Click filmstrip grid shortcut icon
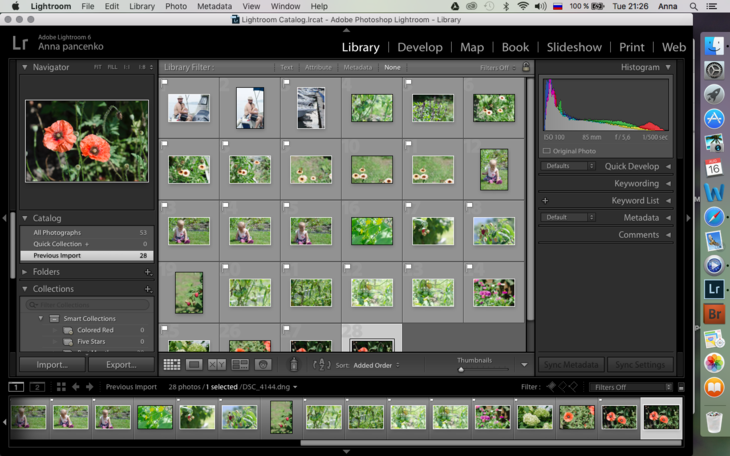 tap(61, 387)
